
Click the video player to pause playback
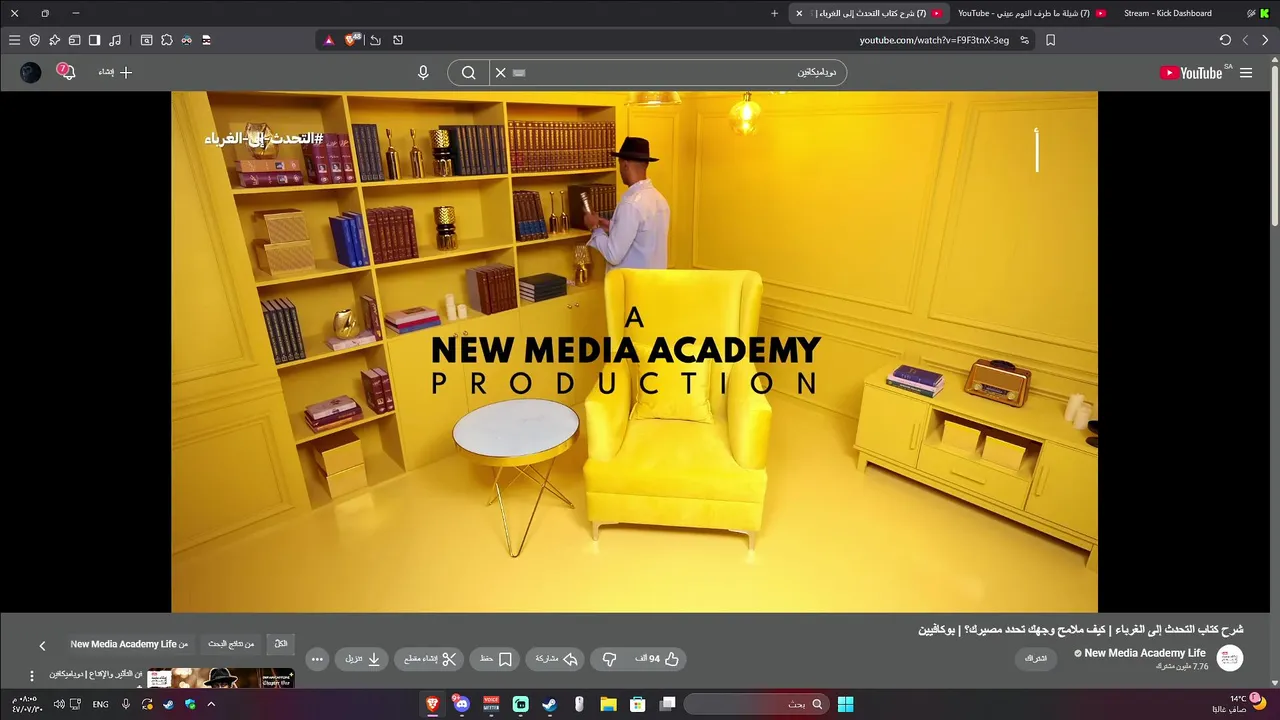click(x=634, y=352)
